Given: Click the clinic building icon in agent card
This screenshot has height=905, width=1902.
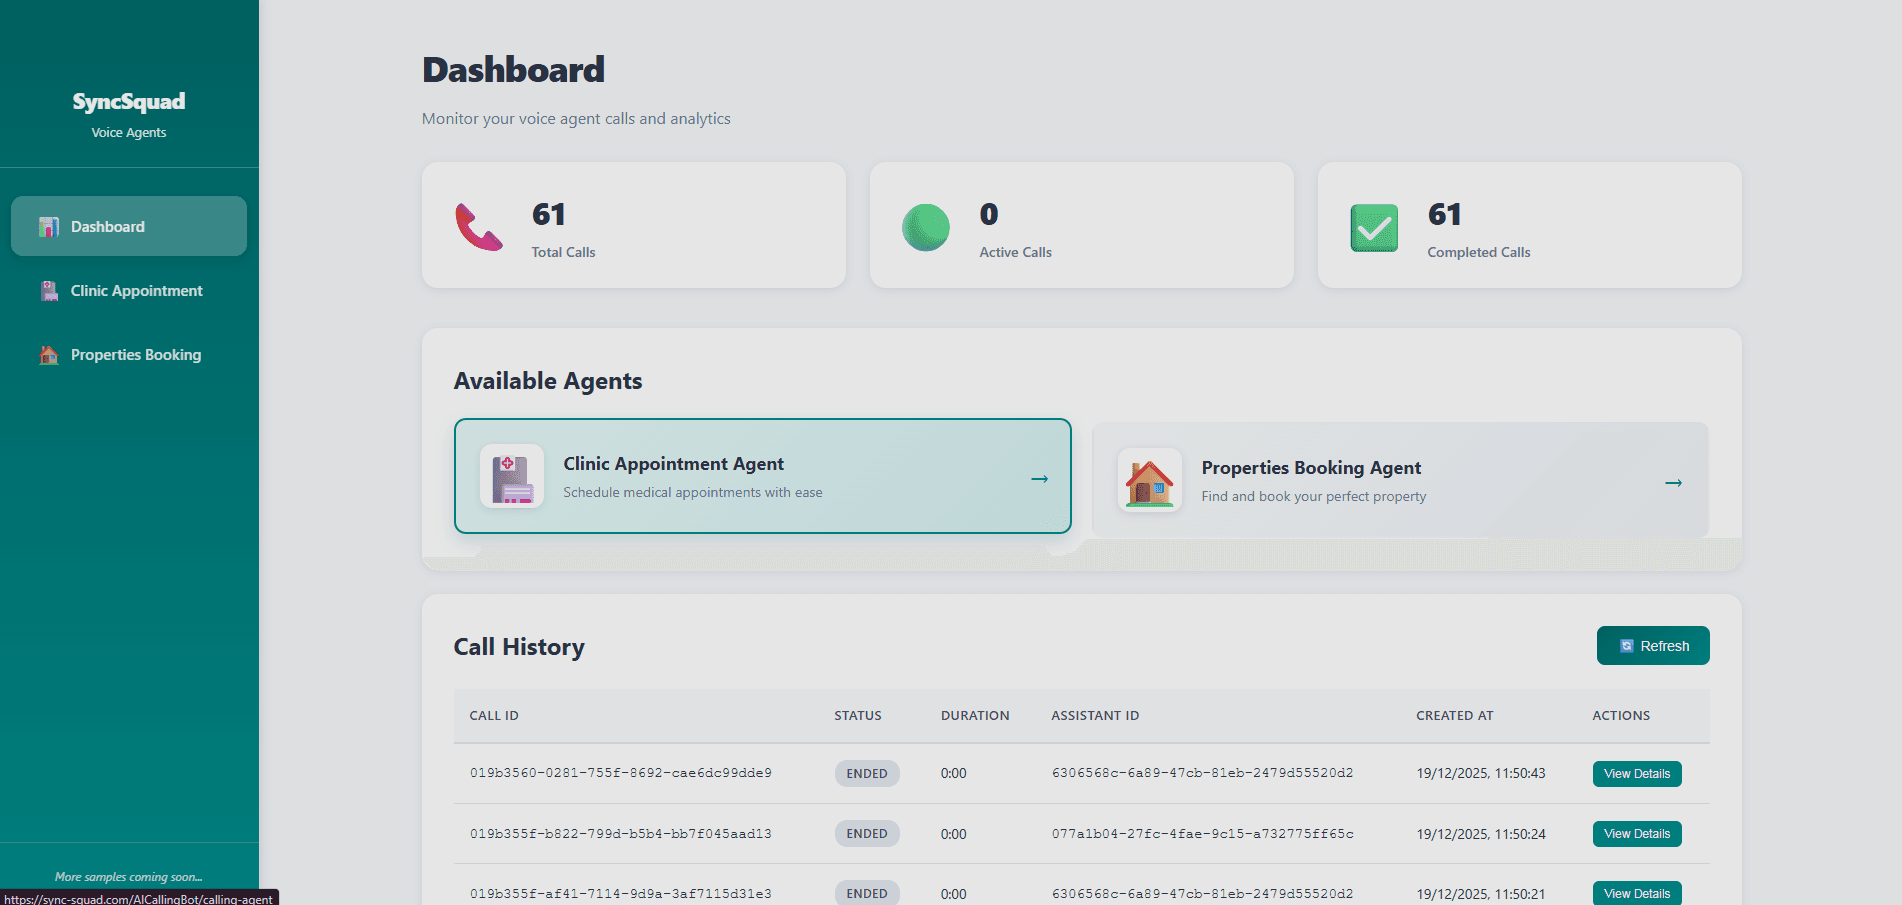Looking at the screenshot, I should click(x=512, y=476).
